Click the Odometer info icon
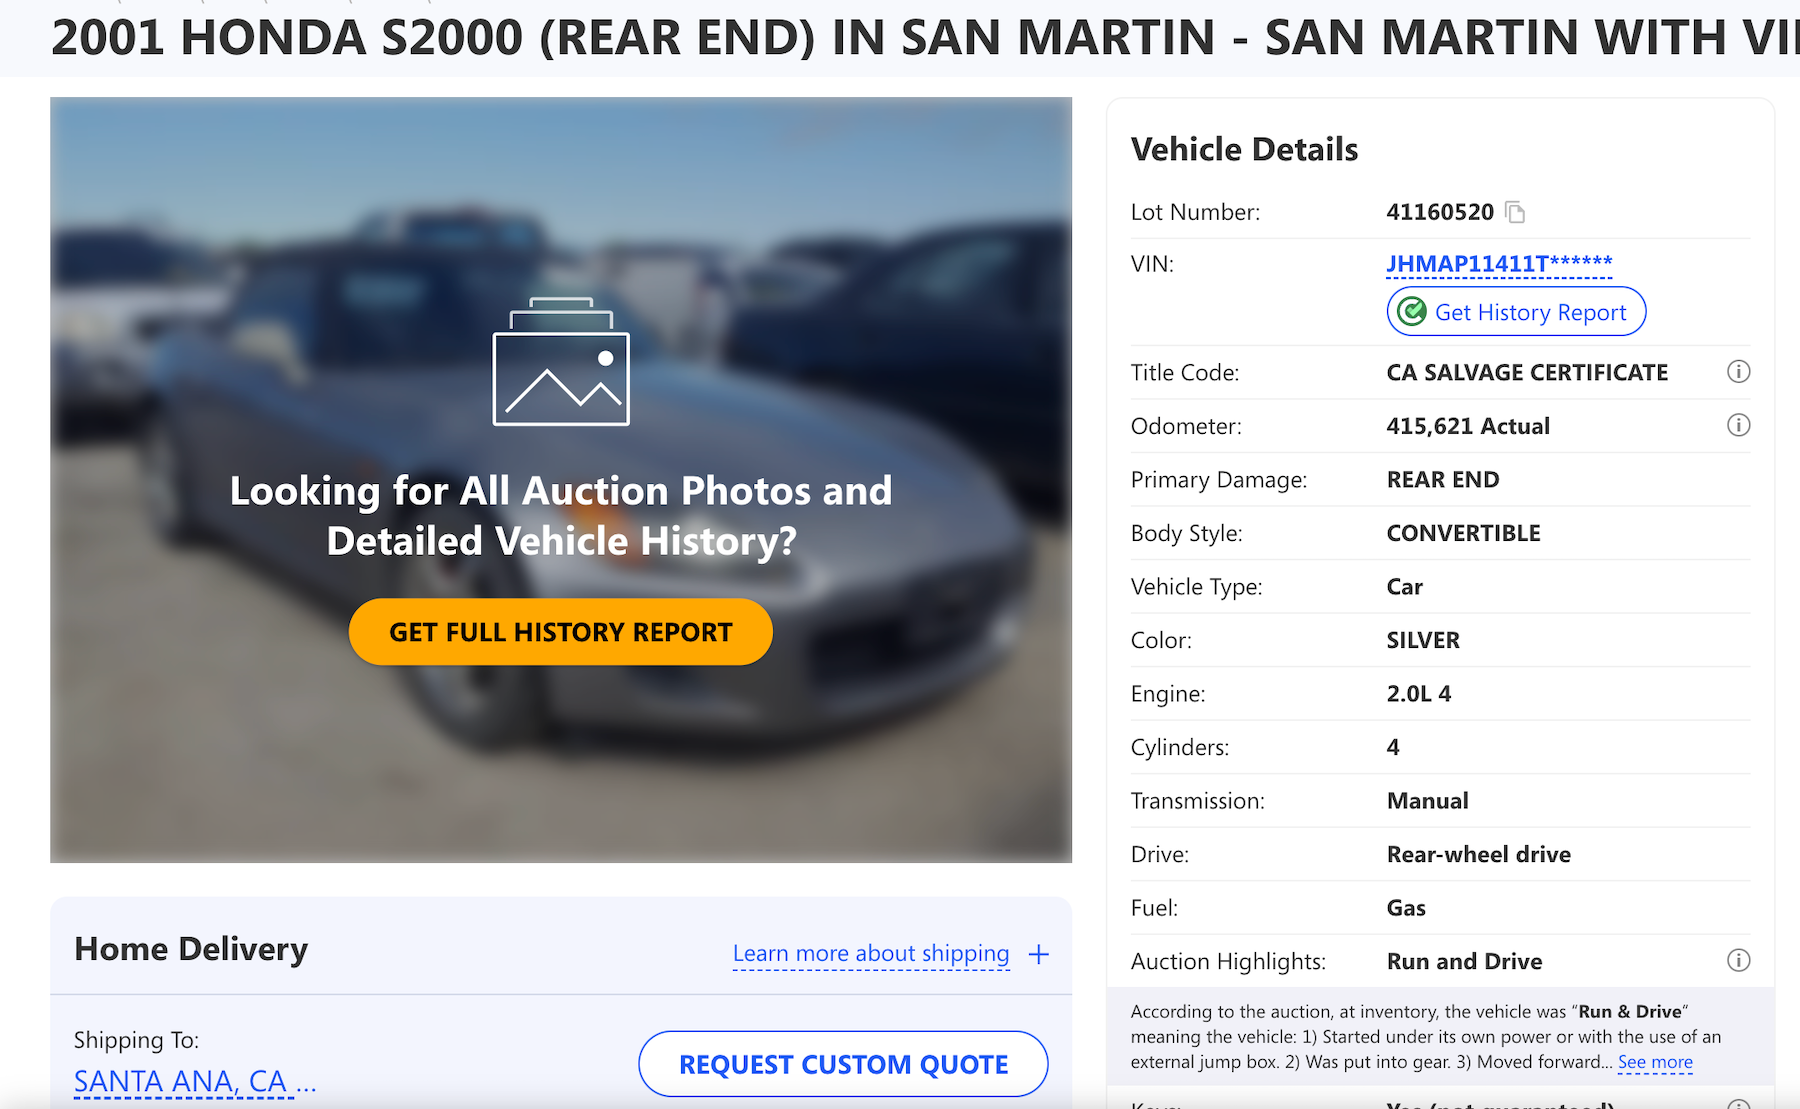 [1738, 426]
